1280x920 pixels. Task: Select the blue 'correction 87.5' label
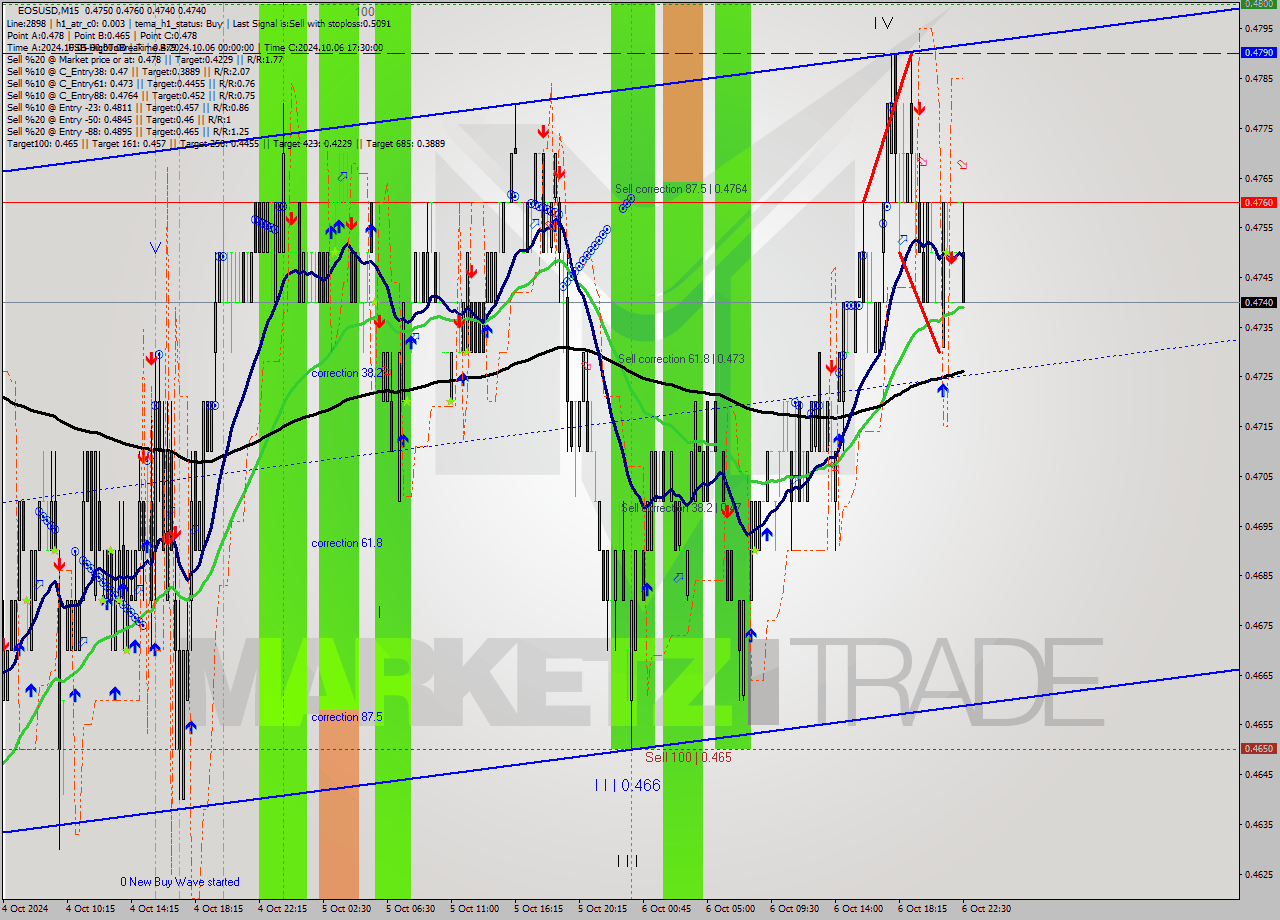346,717
